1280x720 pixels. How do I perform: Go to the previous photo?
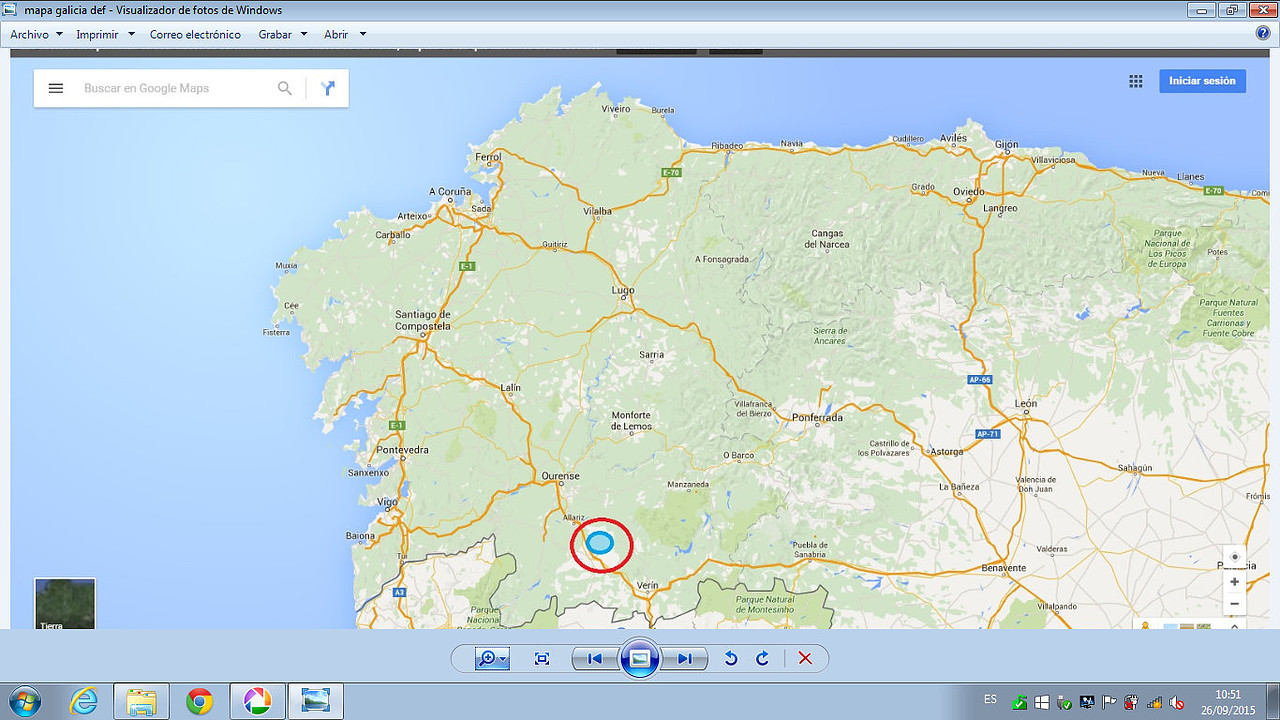coord(594,658)
